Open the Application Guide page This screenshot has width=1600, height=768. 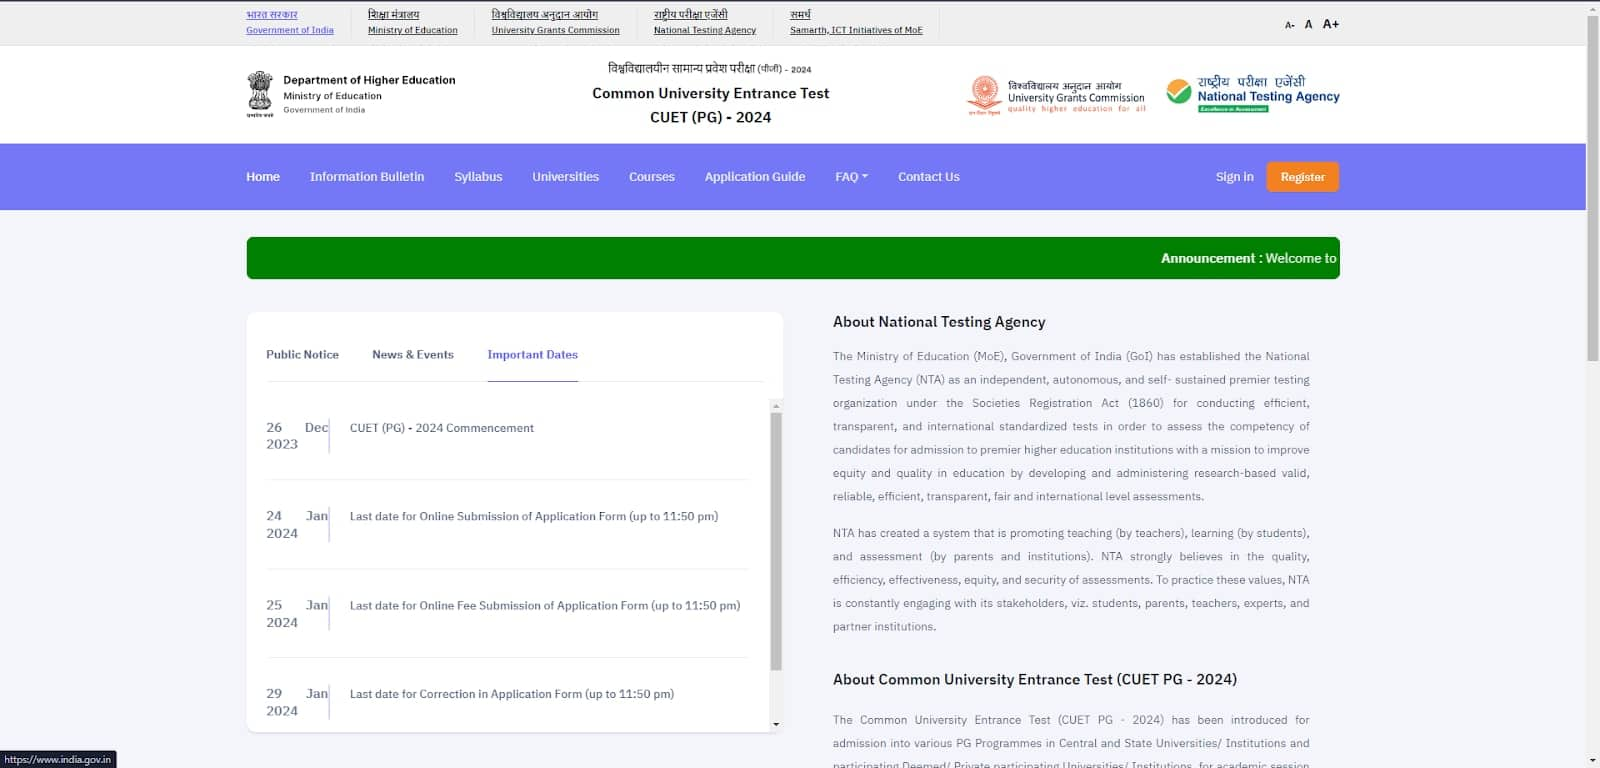pos(755,177)
